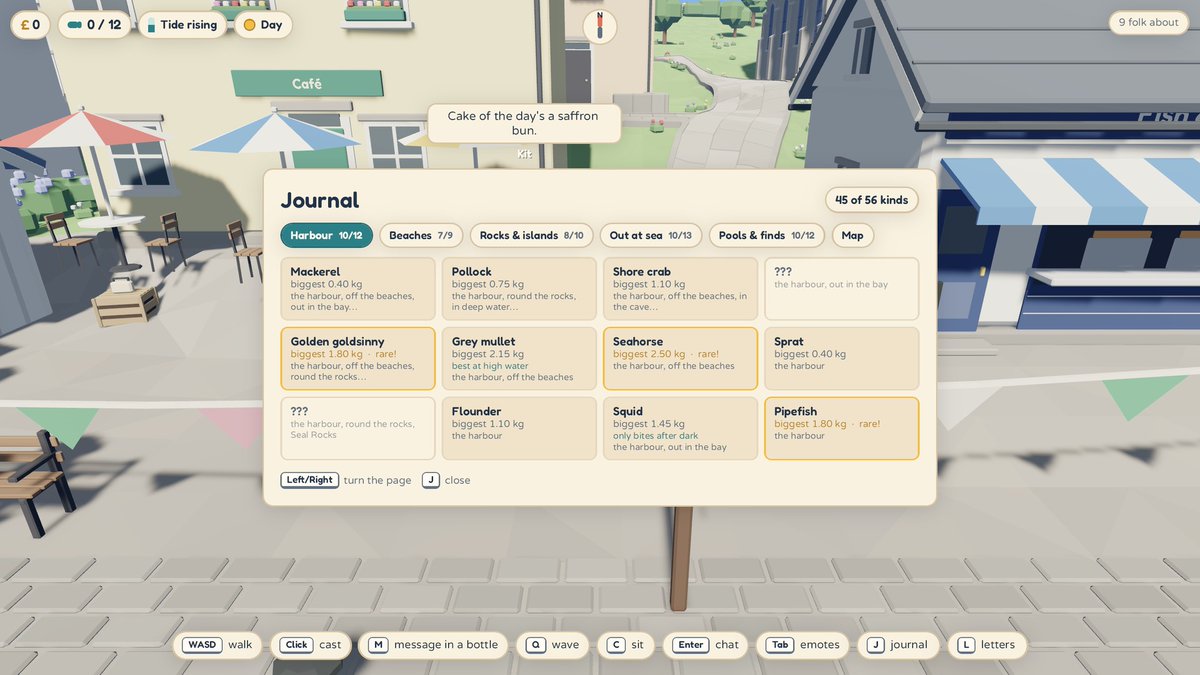Click the cast control in the bottom bar
Viewport: 1200px width, 675px height.
(310, 645)
